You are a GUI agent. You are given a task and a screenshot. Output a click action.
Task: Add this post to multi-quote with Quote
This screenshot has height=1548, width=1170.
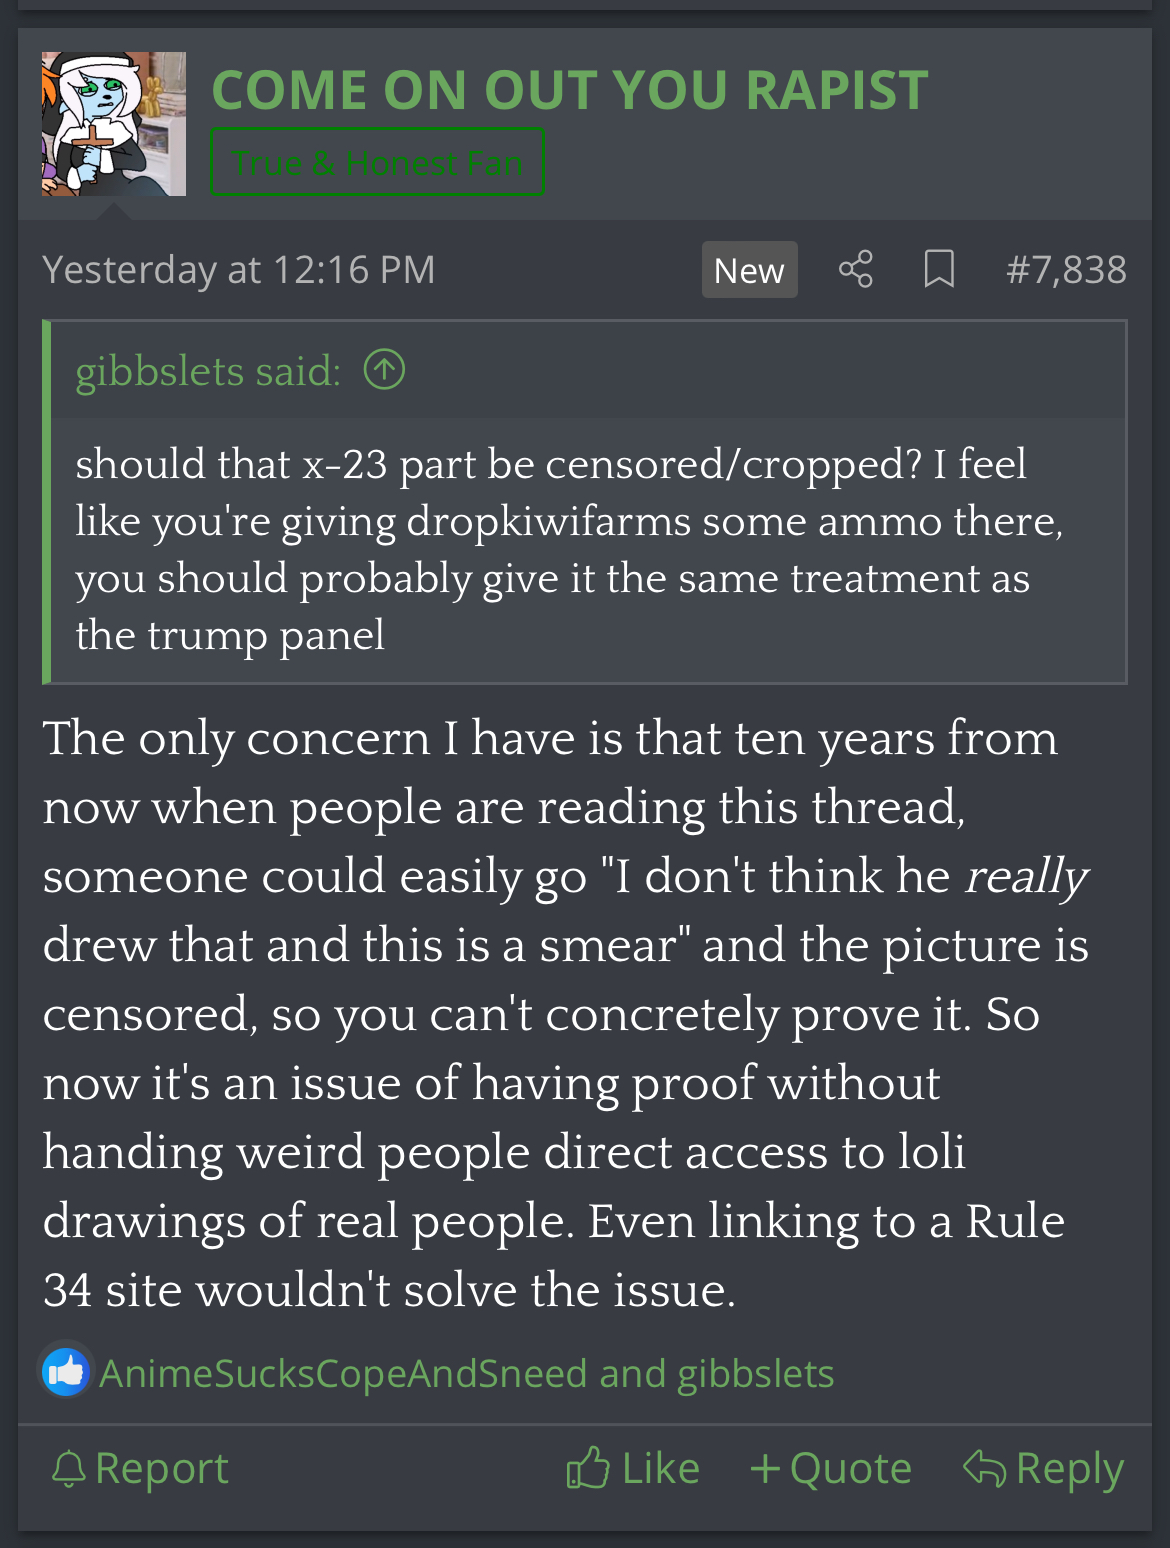831,1469
